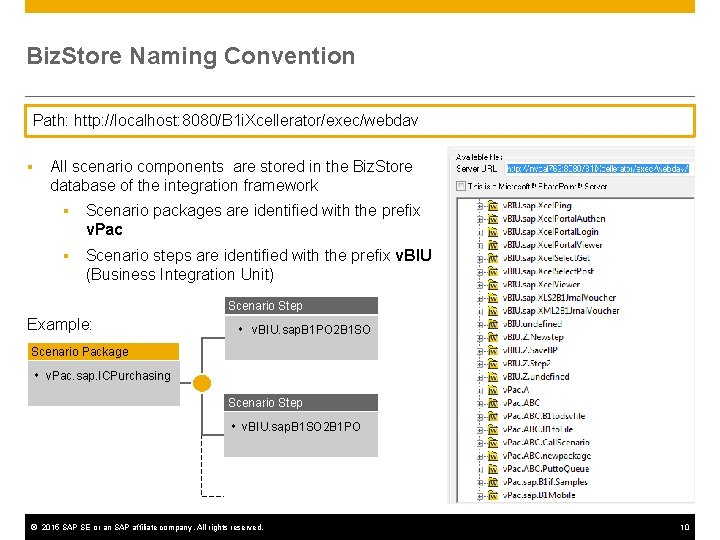Click the folder icon beside vBIU.sap.XcelPortalLogin
The height and width of the screenshot is (540, 720).
(x=493, y=232)
